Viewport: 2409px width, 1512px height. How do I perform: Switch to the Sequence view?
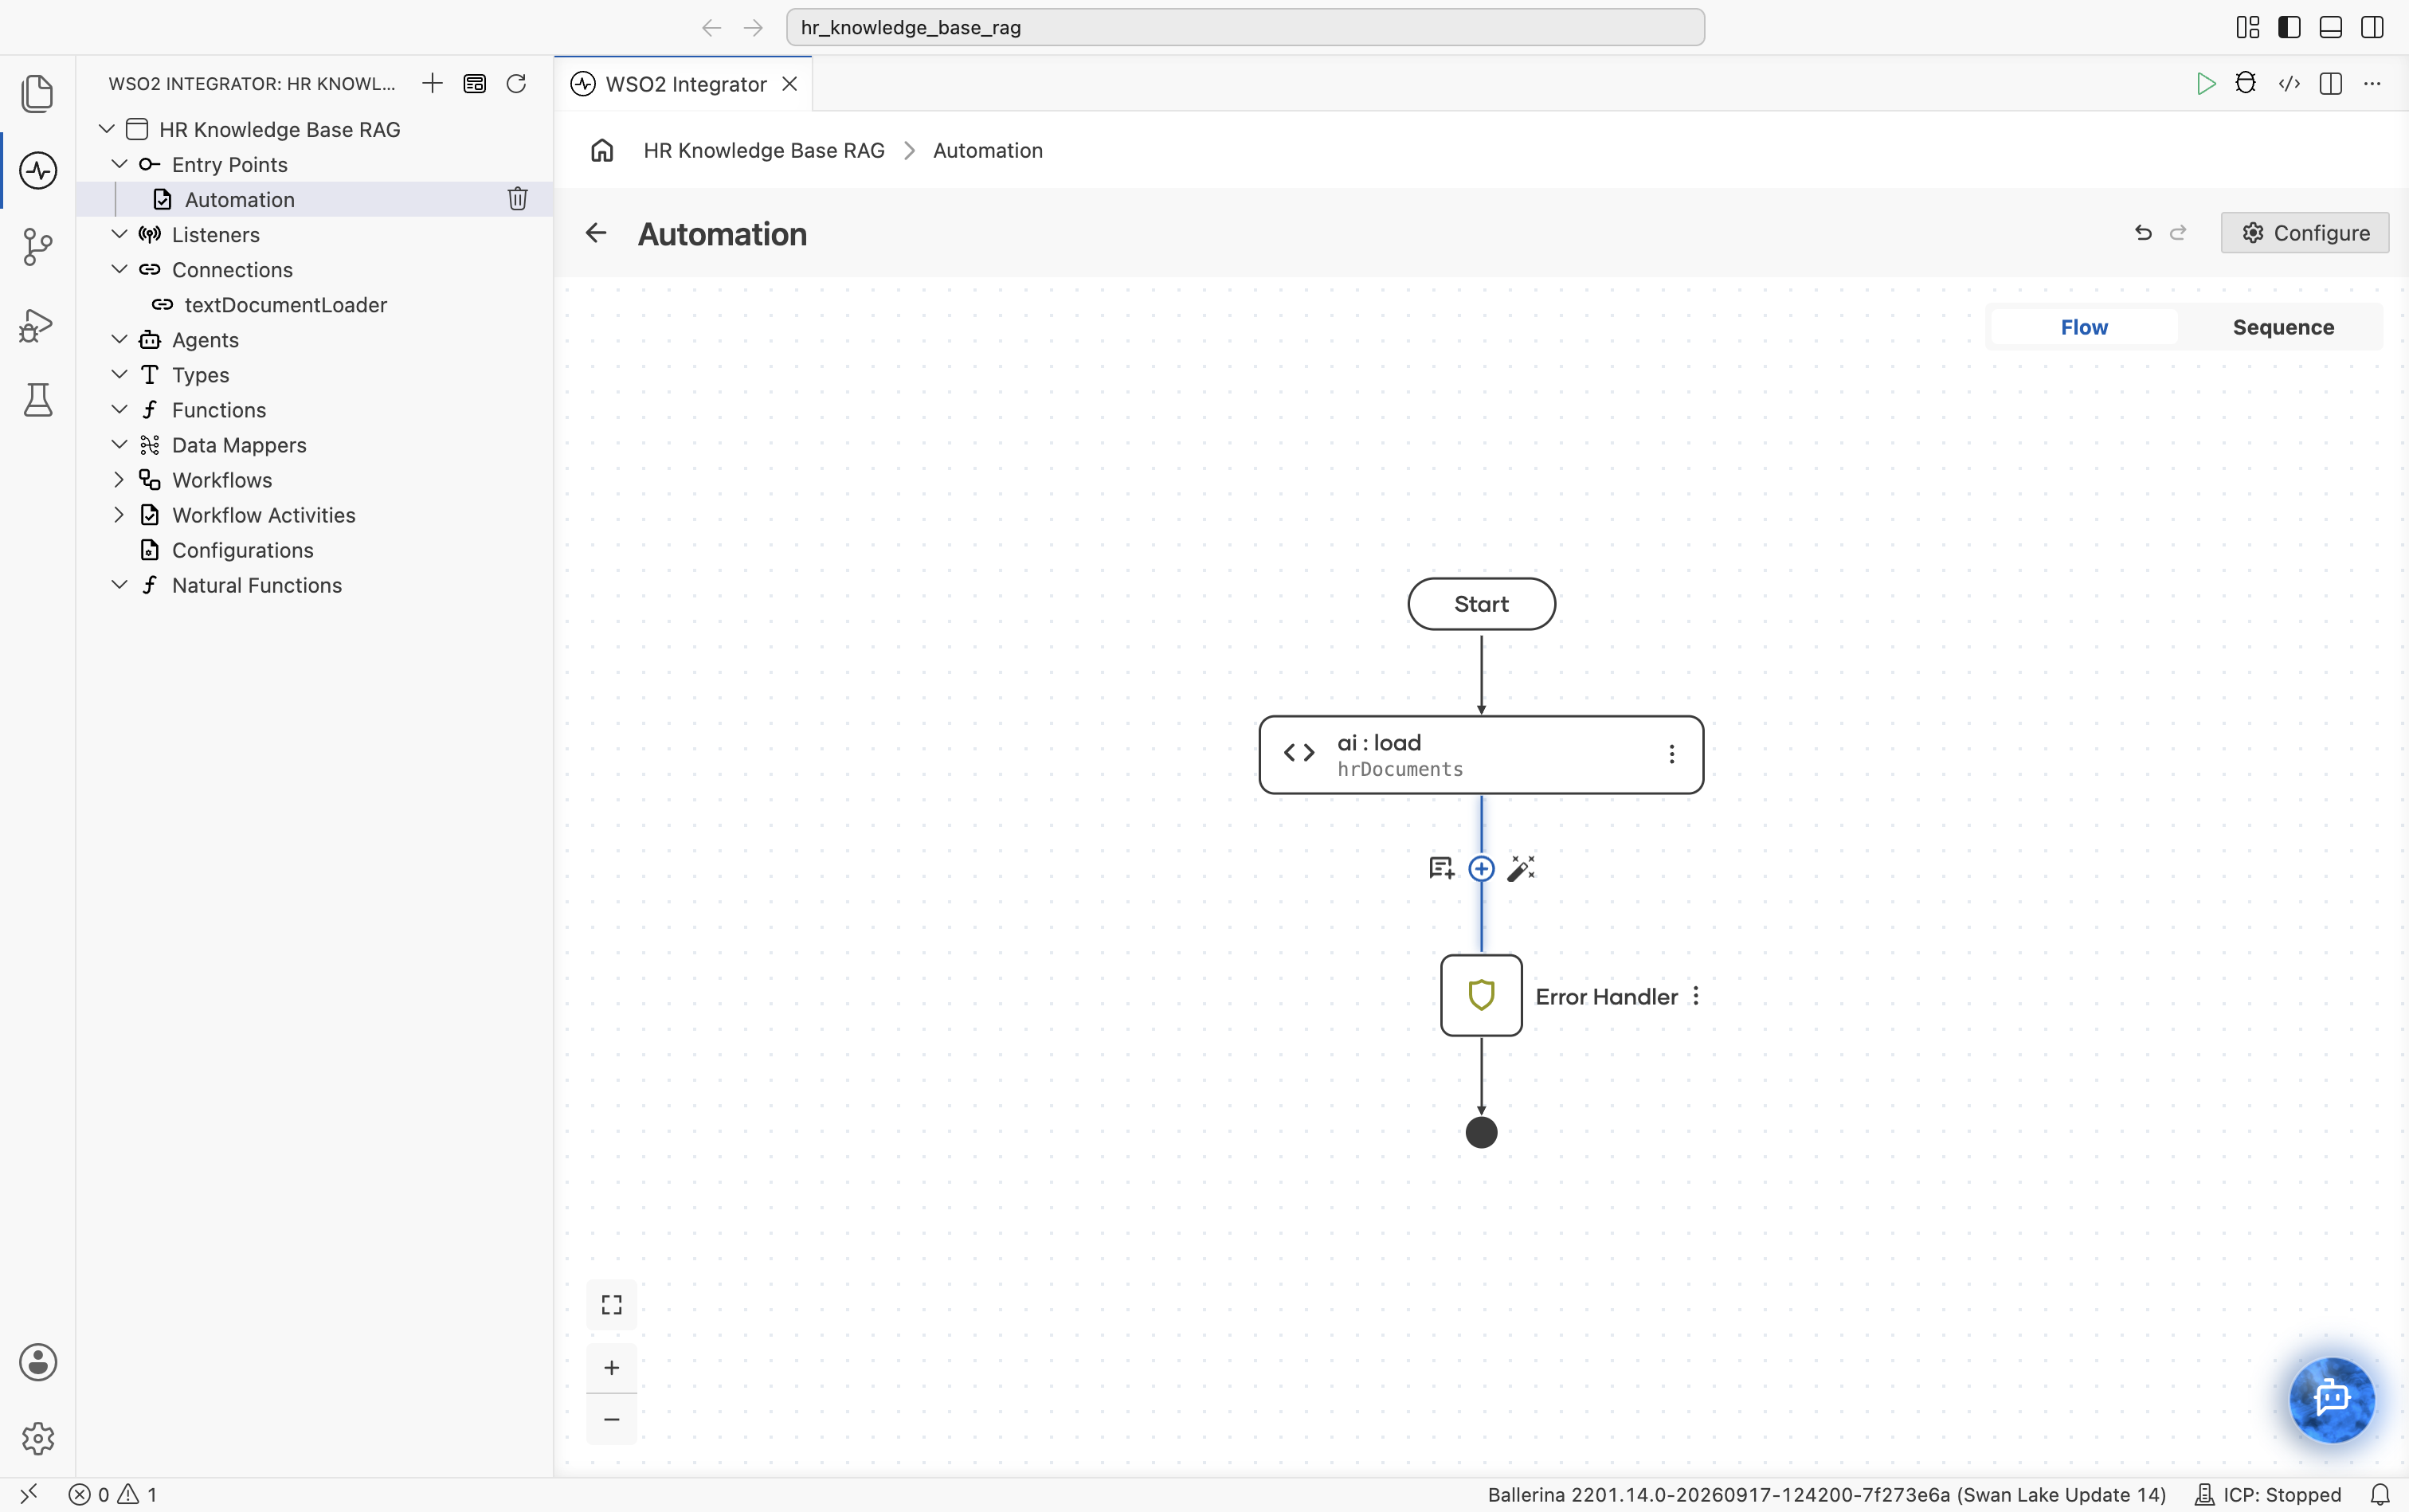point(2283,327)
